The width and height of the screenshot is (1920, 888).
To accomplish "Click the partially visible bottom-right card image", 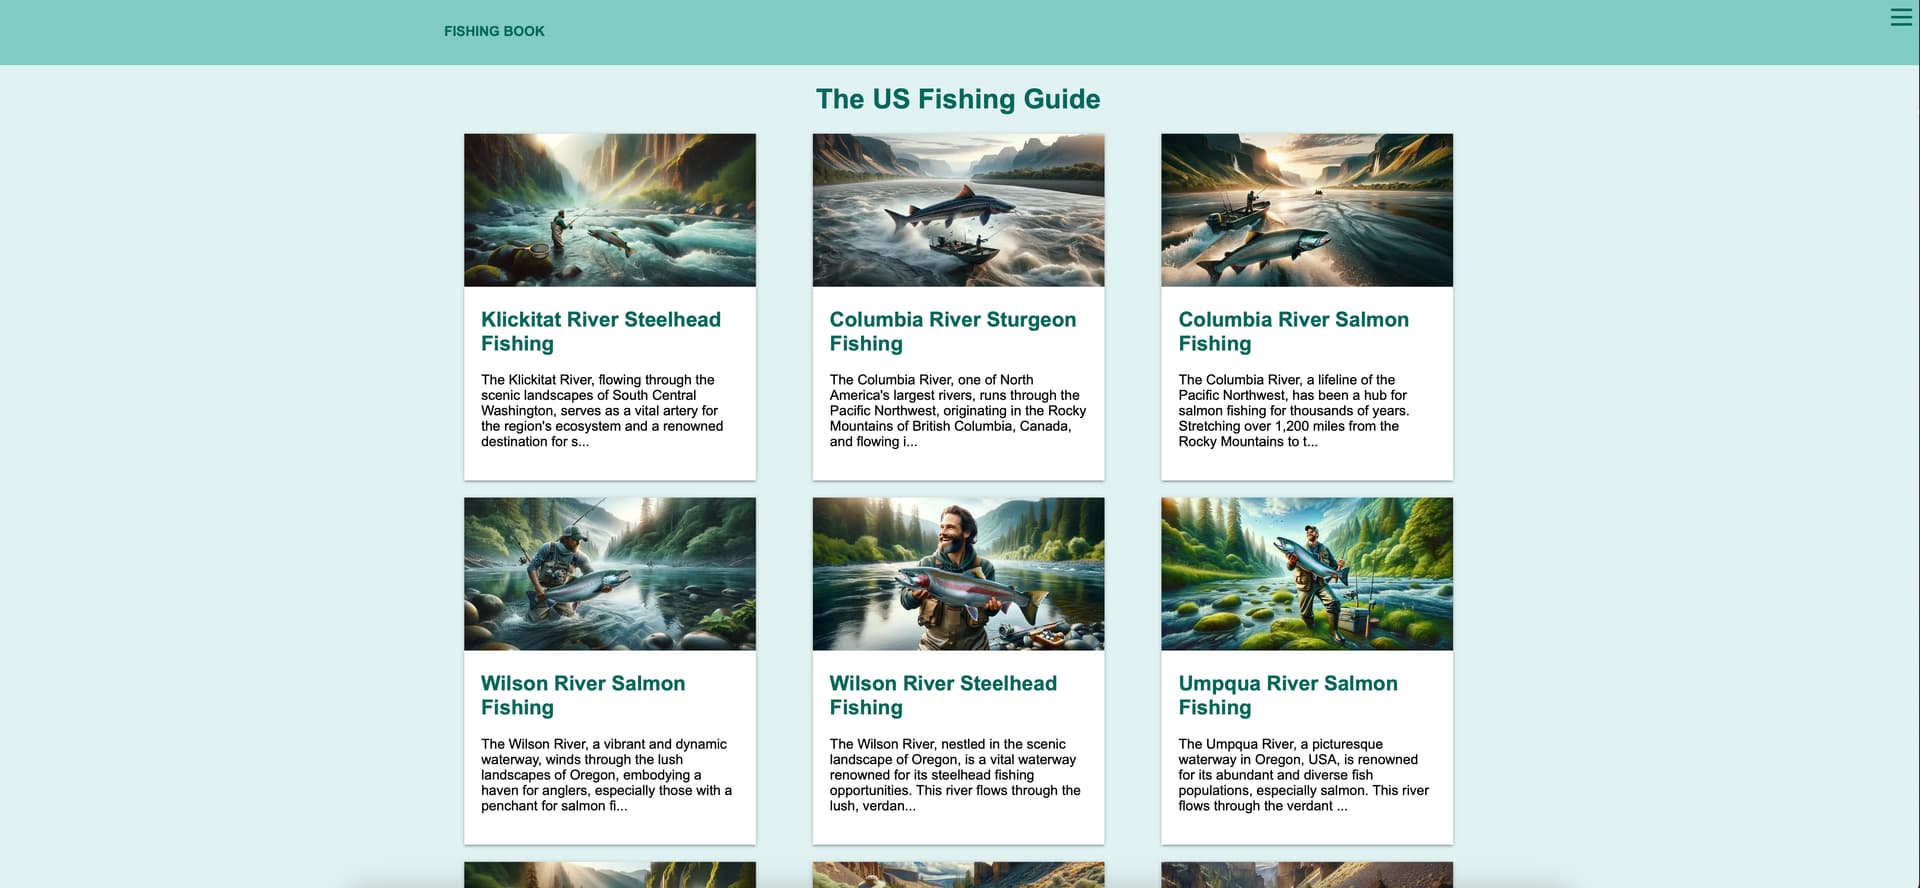I will (1307, 875).
